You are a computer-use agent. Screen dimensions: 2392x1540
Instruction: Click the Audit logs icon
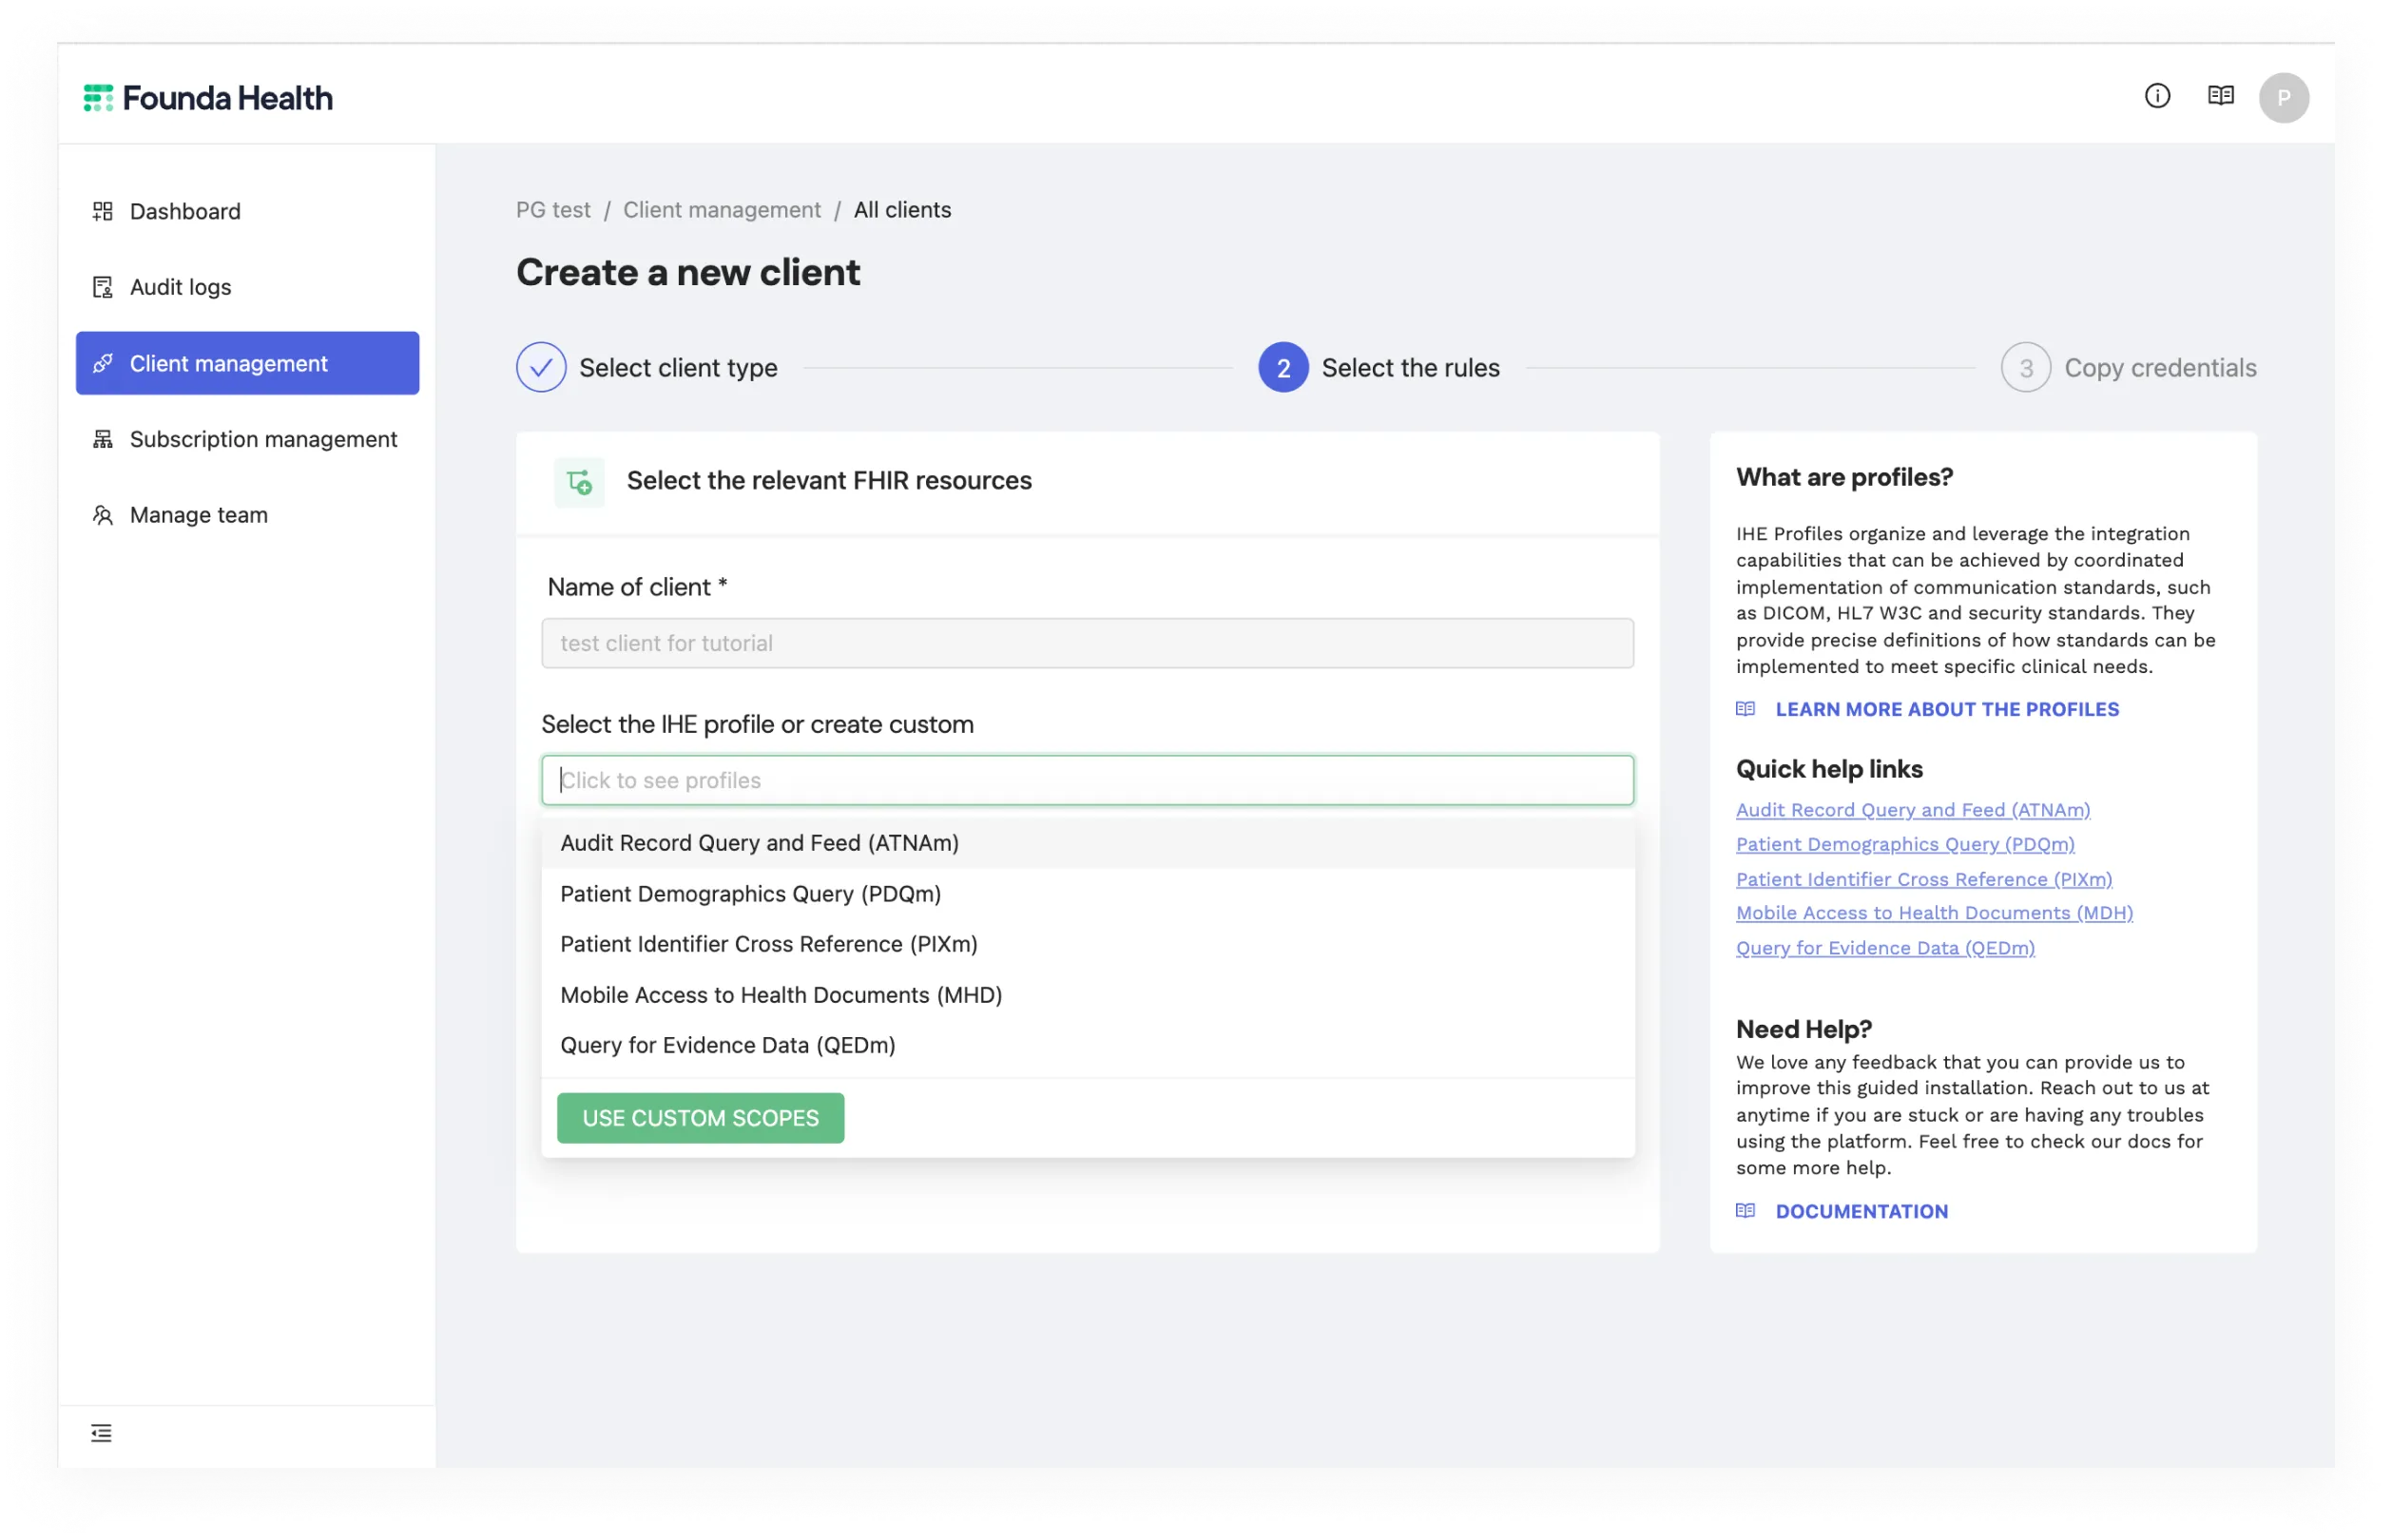(102, 287)
